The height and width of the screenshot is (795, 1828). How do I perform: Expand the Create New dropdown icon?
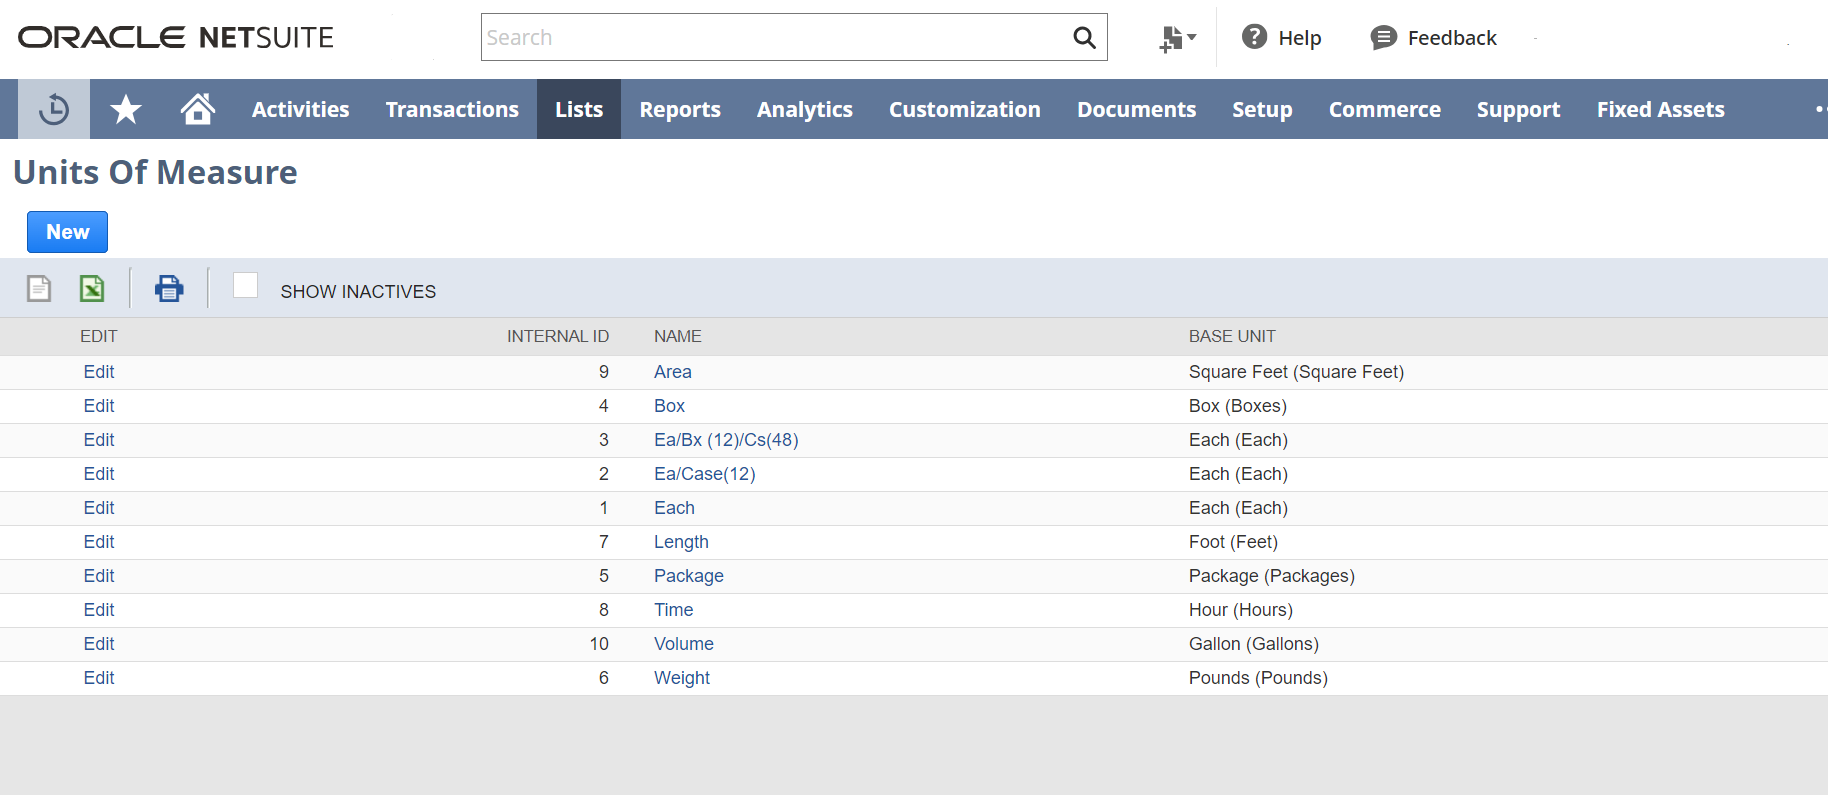click(x=1177, y=38)
